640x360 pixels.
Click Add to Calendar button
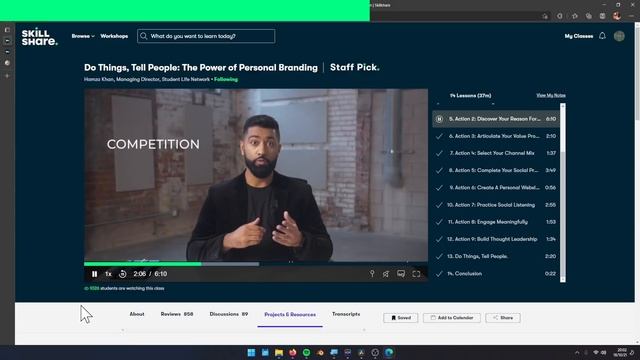452,318
